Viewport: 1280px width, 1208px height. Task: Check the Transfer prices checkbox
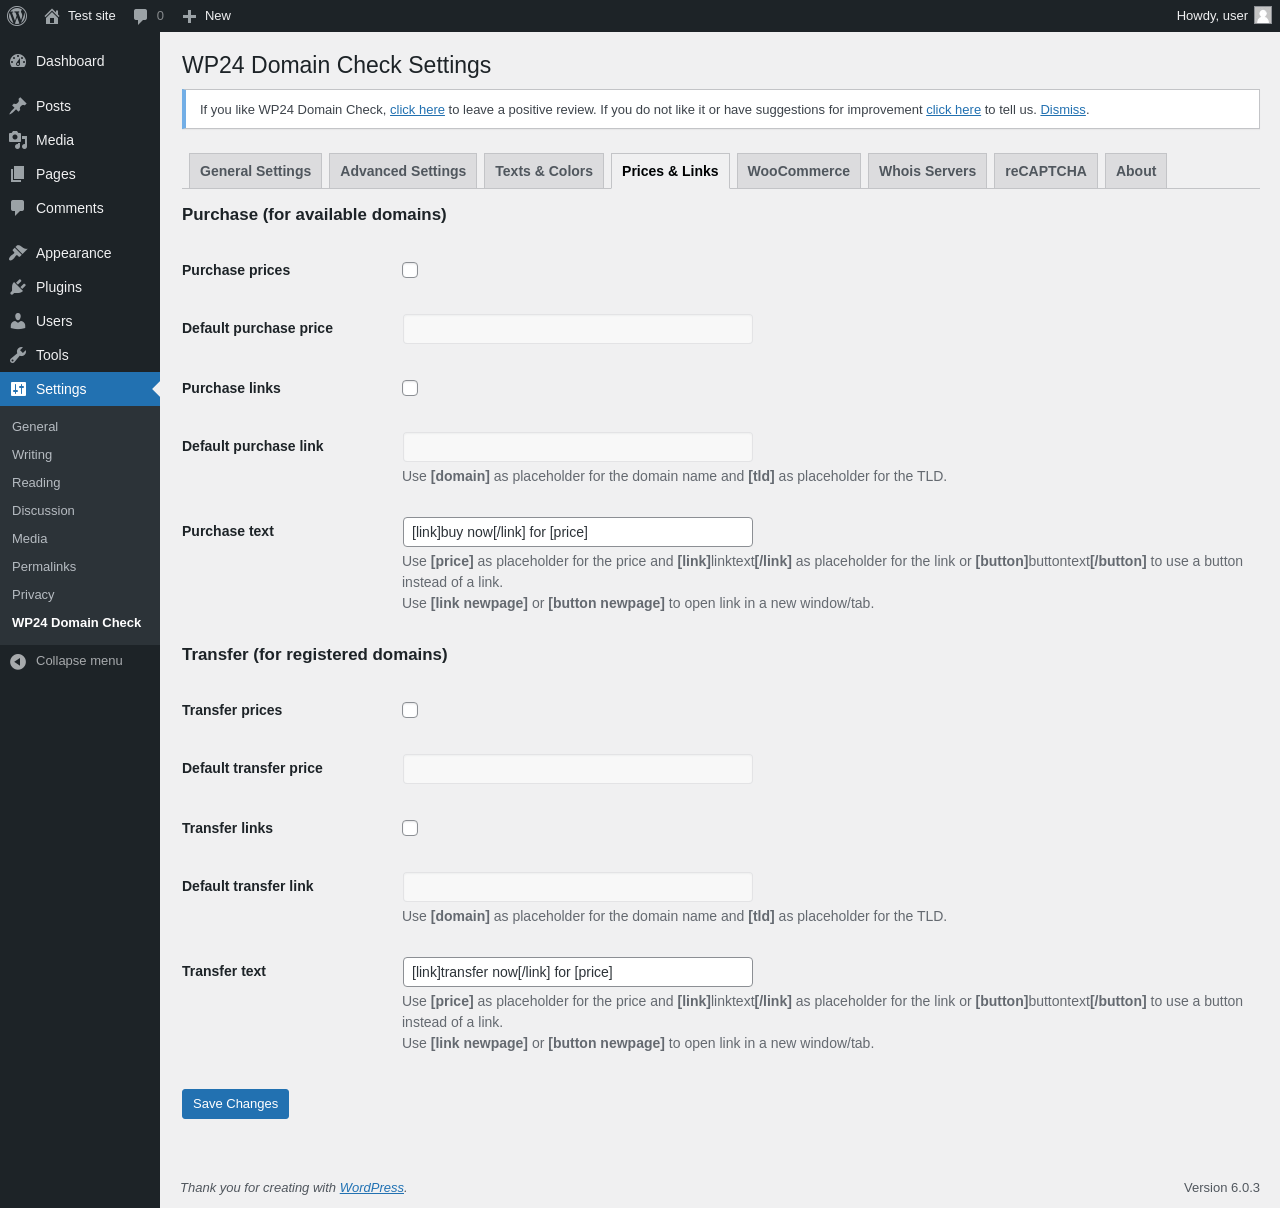(x=410, y=710)
